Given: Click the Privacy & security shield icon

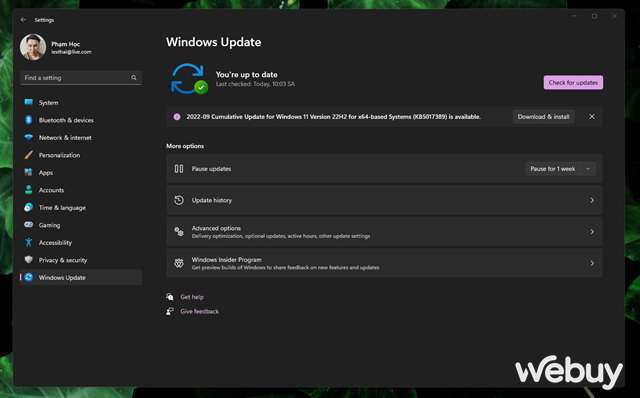Looking at the screenshot, I should click(x=29, y=260).
